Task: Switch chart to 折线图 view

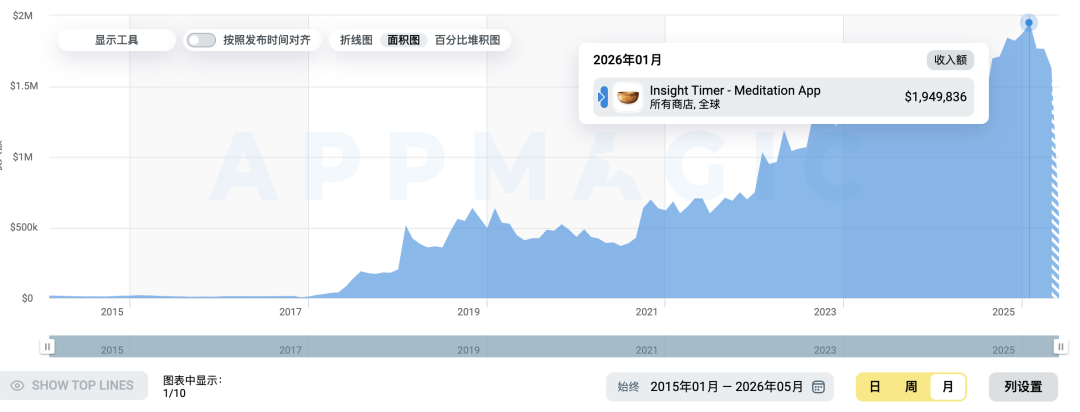Action: (356, 40)
